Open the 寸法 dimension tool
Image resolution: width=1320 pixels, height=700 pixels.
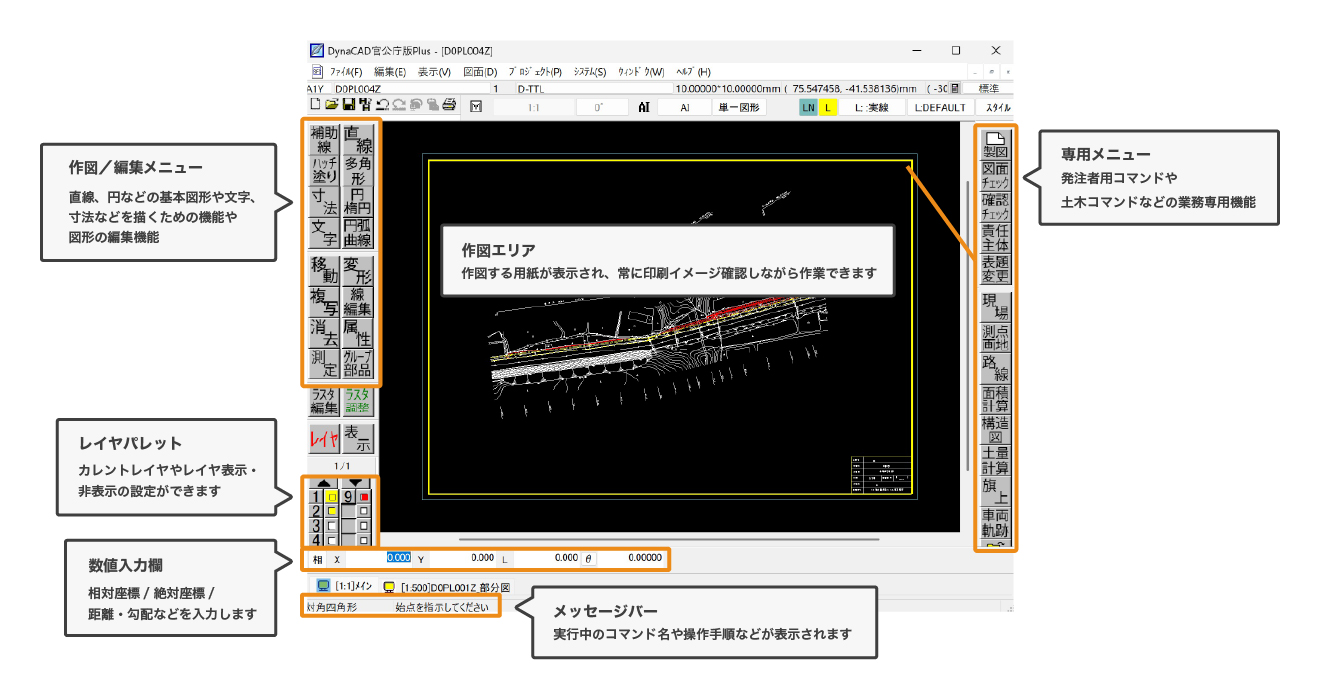click(324, 201)
